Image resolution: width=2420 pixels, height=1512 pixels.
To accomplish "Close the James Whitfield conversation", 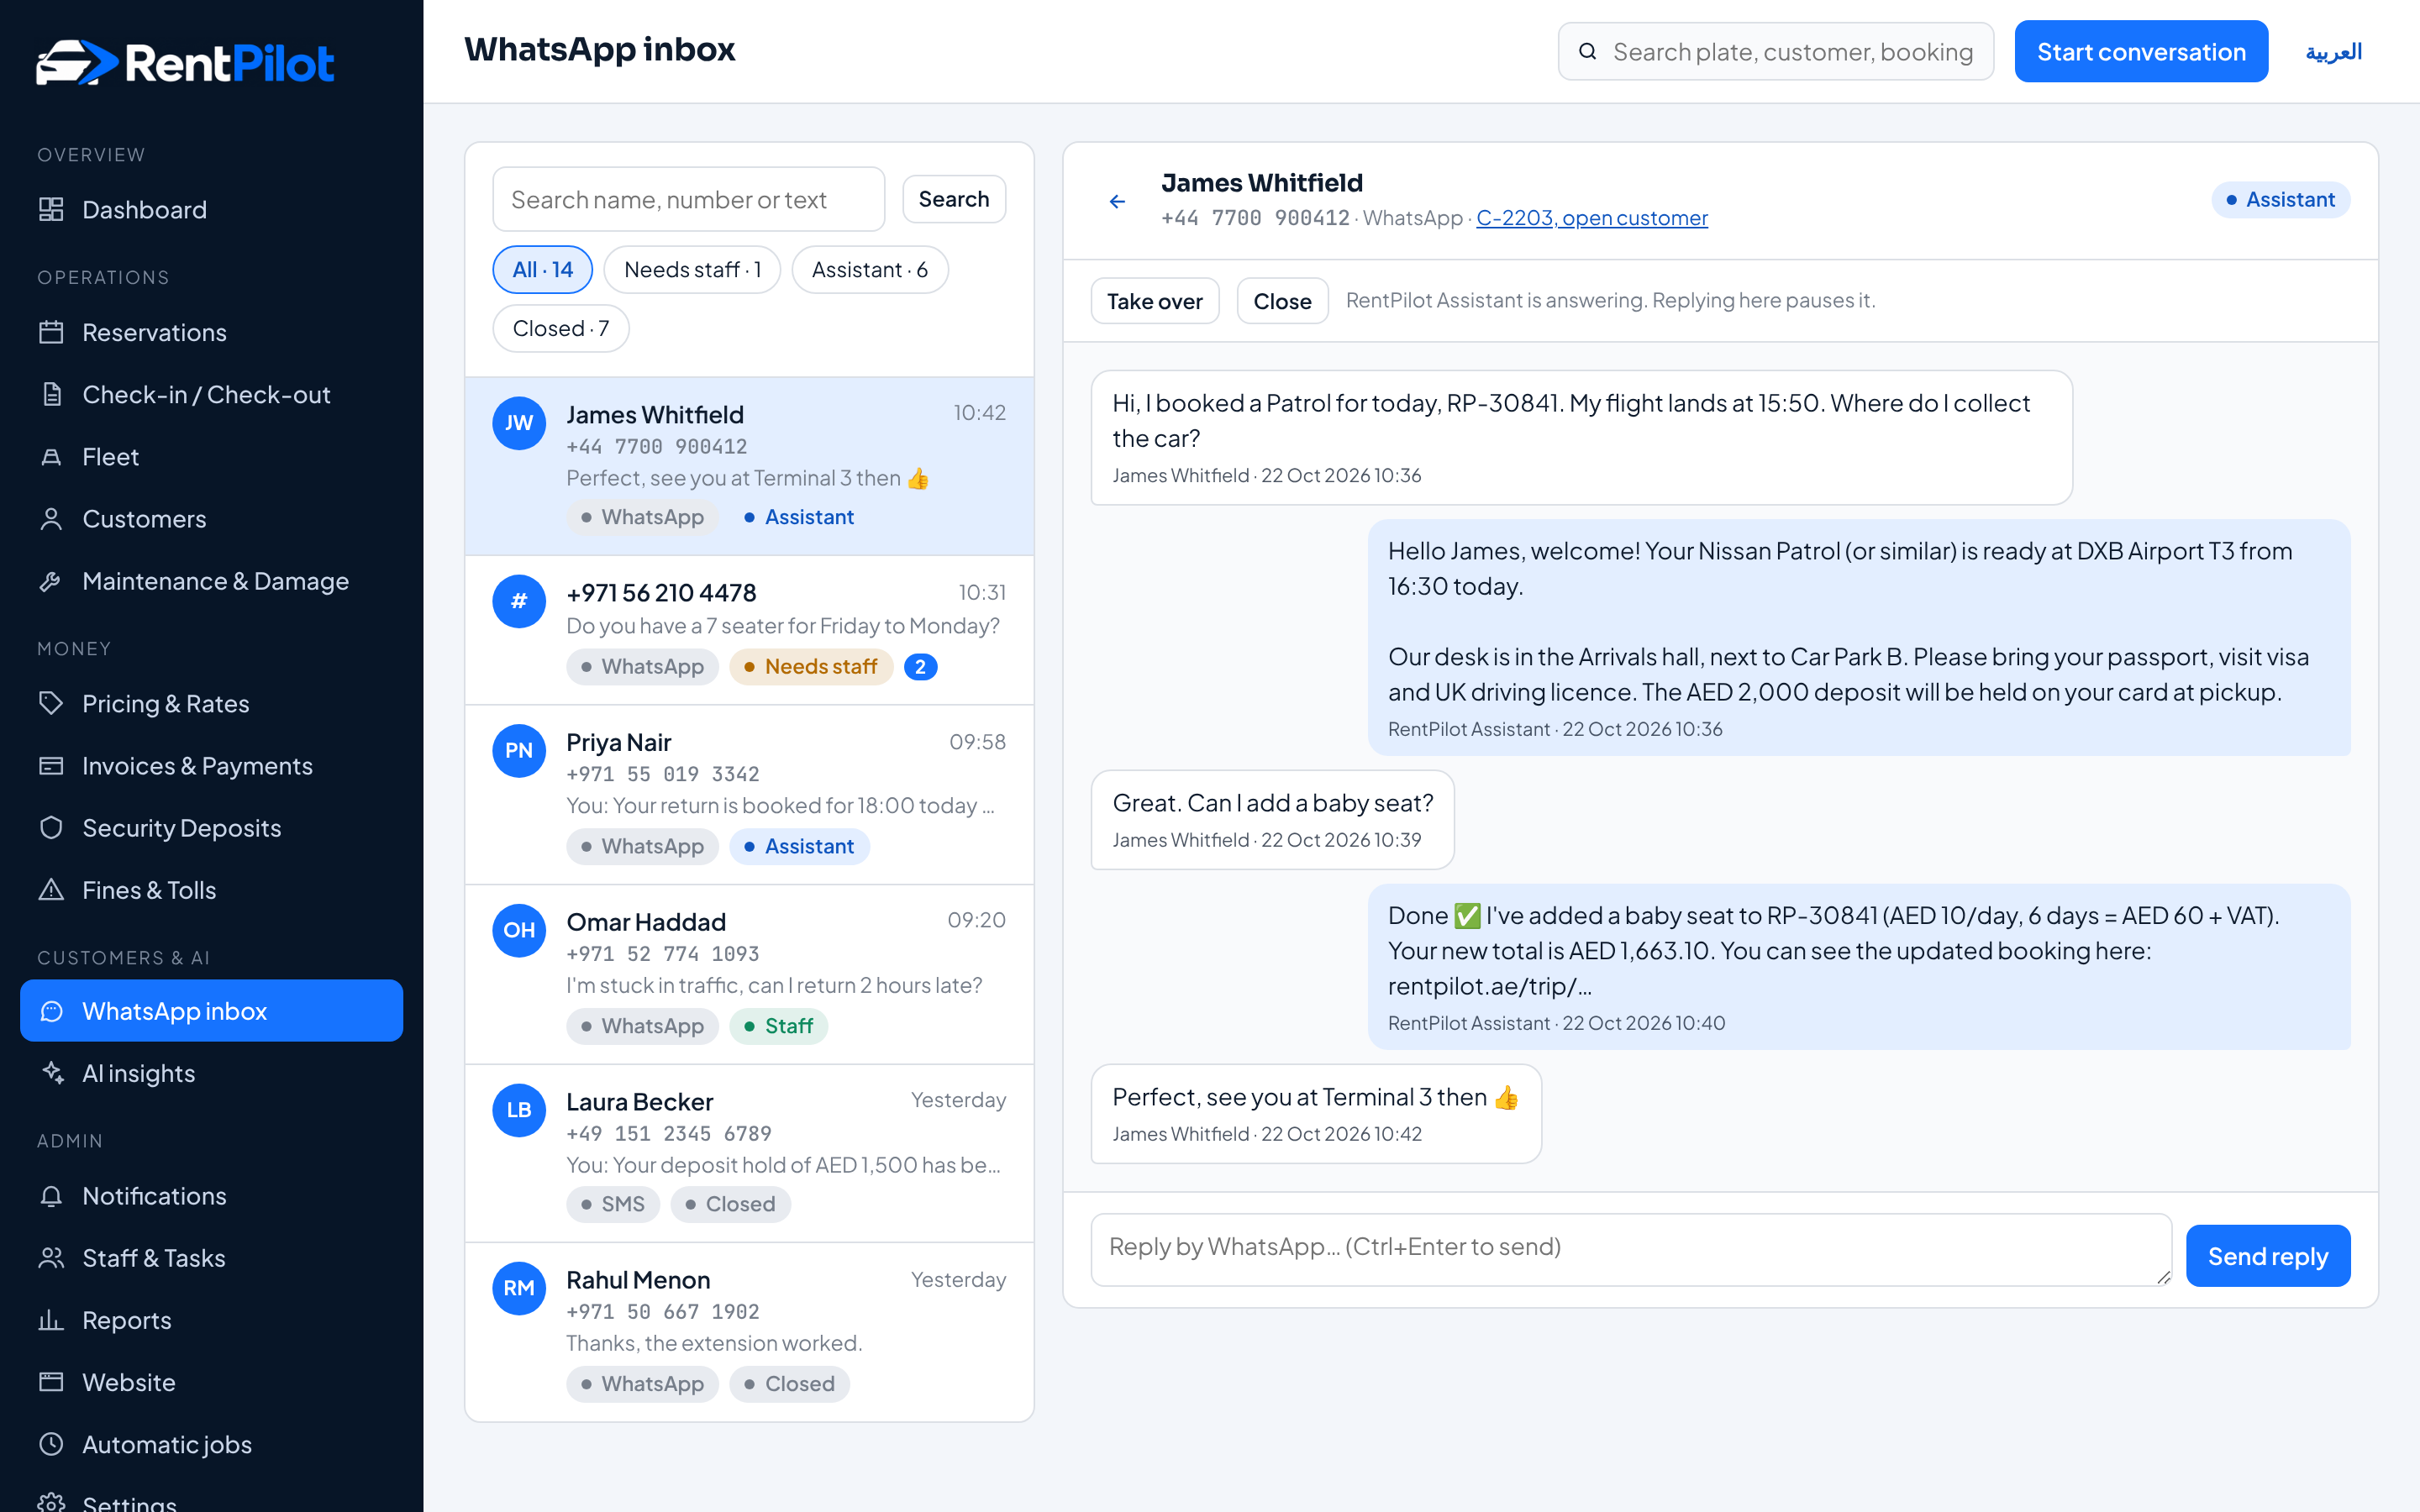I will coord(1282,301).
